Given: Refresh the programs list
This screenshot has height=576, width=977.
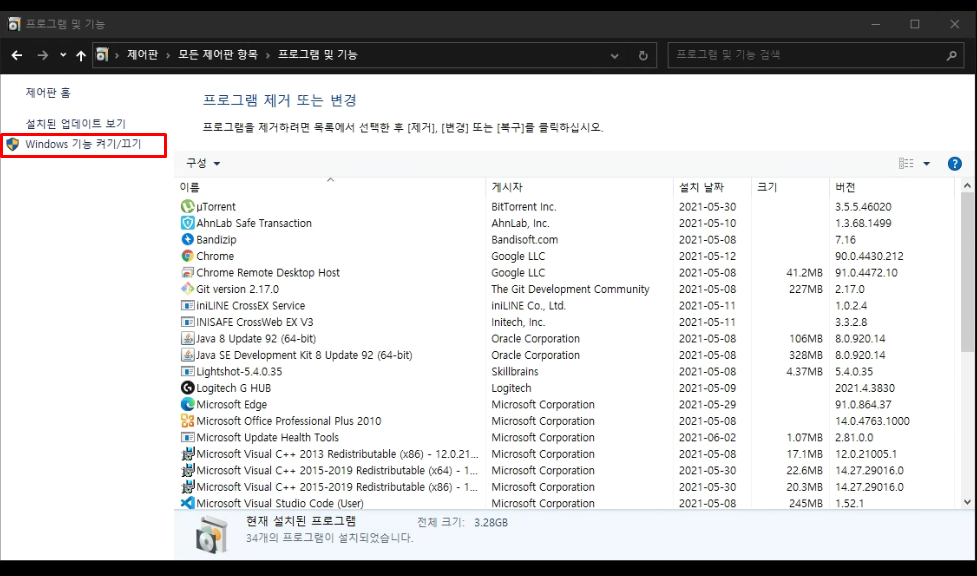Looking at the screenshot, I should (643, 55).
